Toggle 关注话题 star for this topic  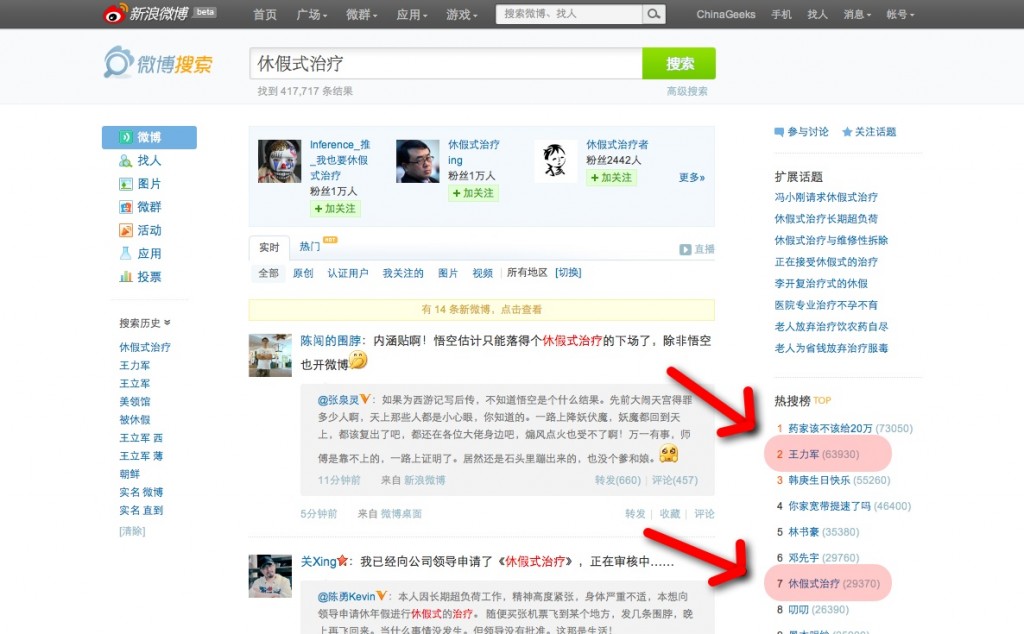(869, 132)
